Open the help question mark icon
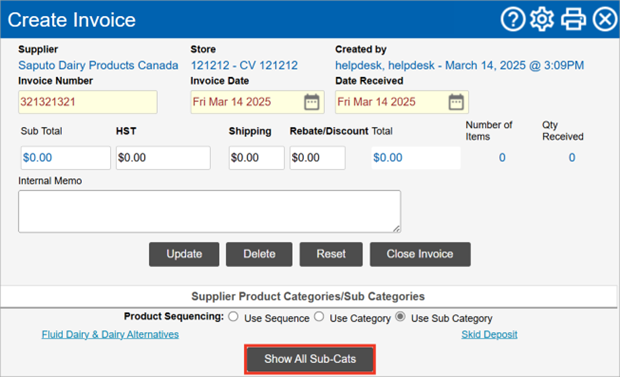Screen dimensions: 620x377 point(513,19)
